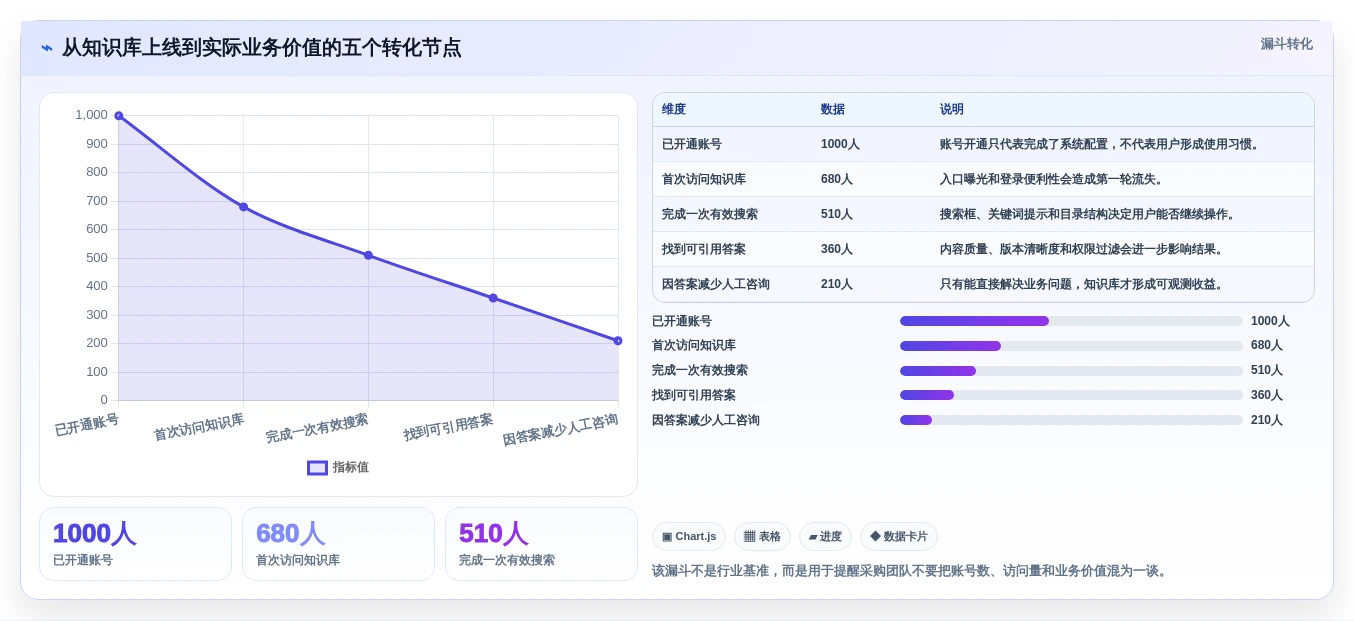
Task: Open the 1000人 已开通账号 stat card
Action: [135, 544]
